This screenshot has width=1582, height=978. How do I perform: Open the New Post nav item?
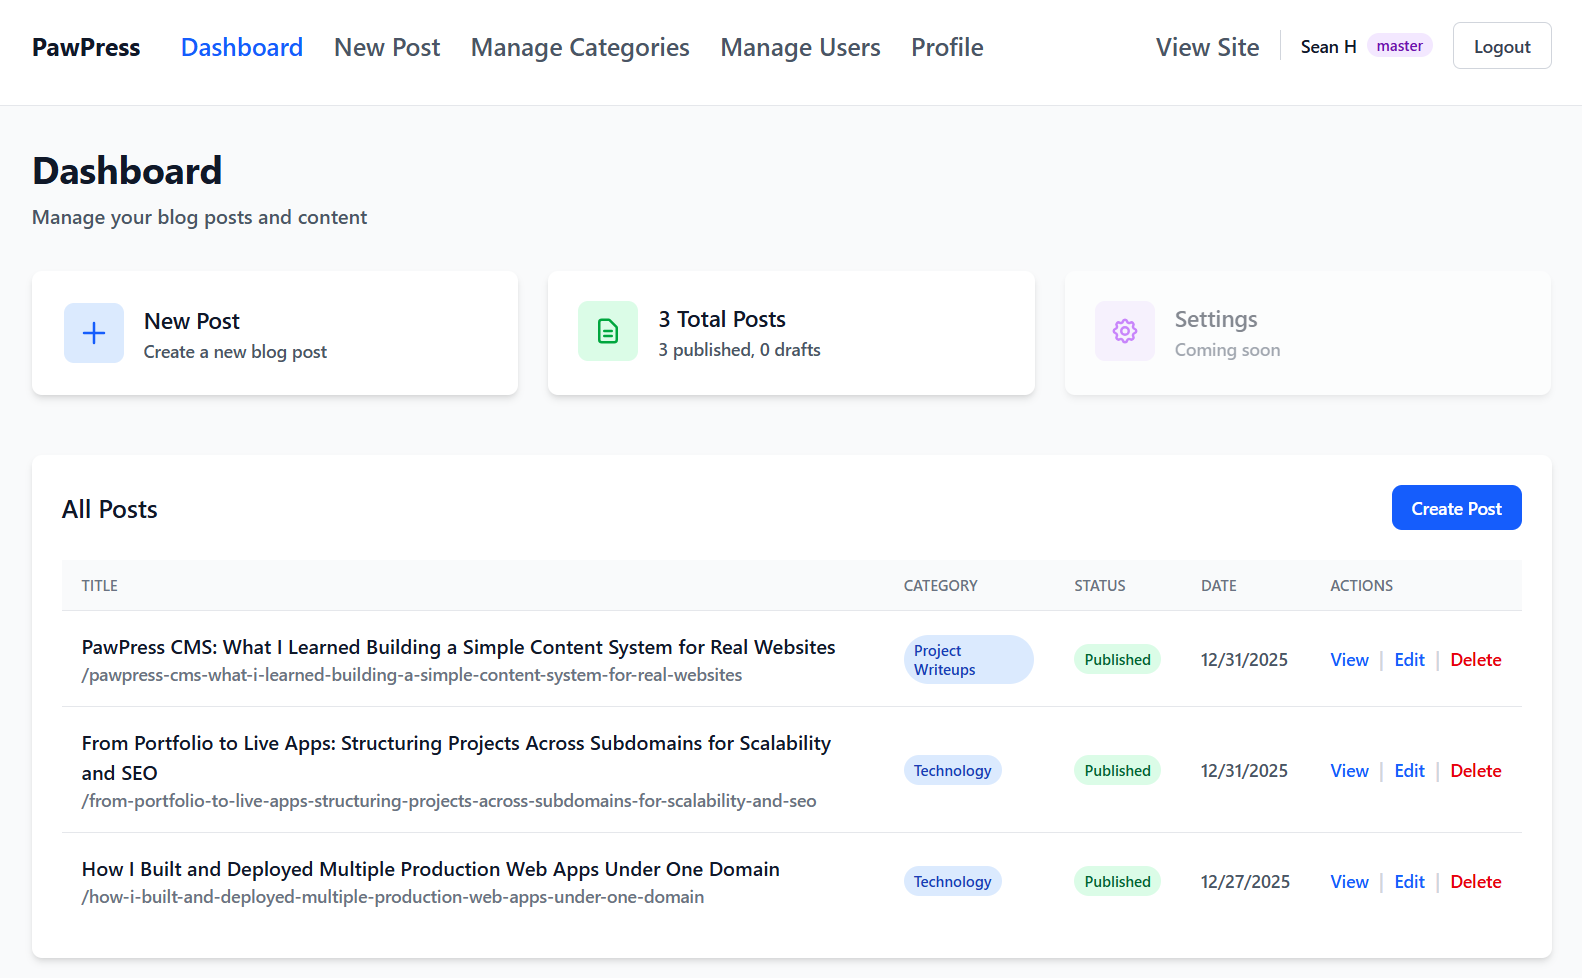pos(387,47)
